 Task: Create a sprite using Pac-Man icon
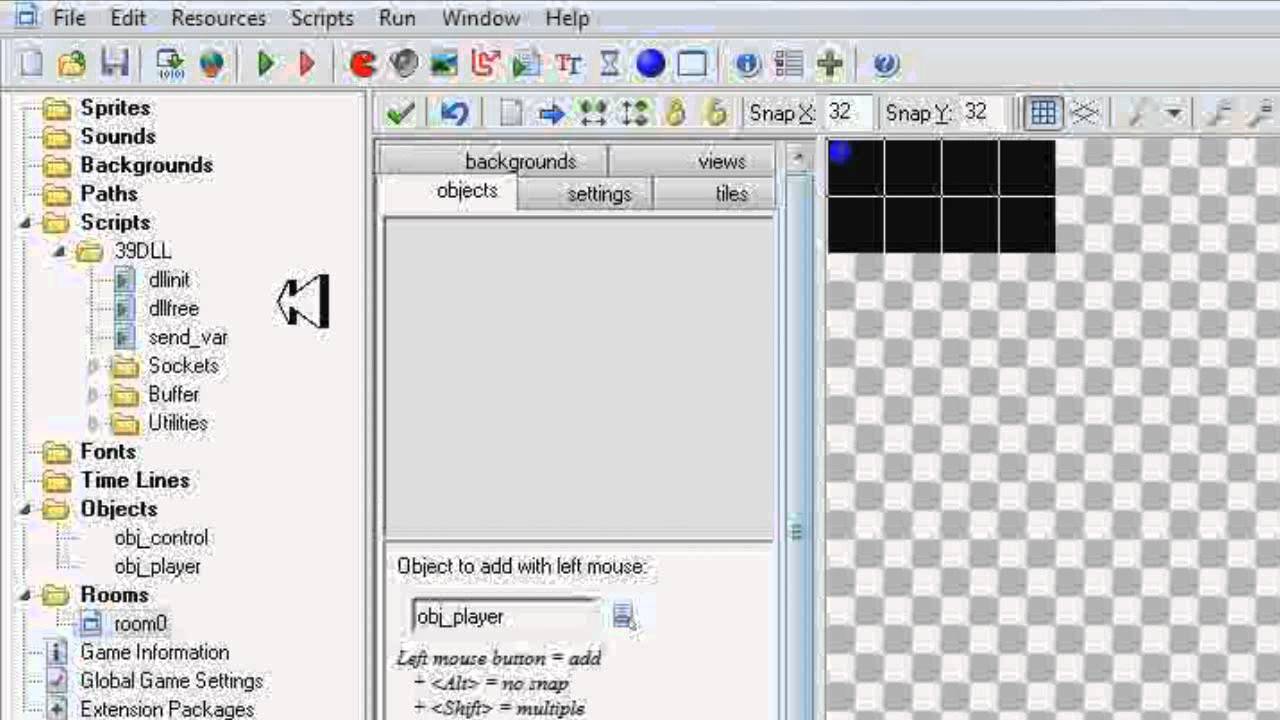click(x=362, y=64)
